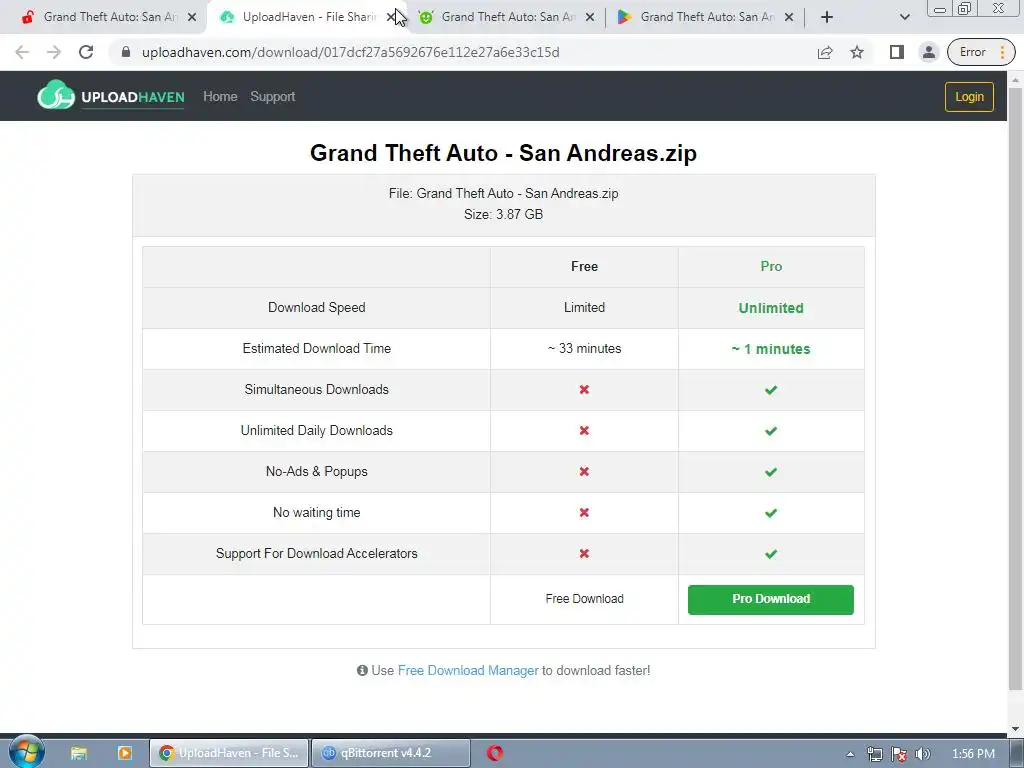The image size is (1024, 768).
Task: Click the yellow Login button
Action: (x=969, y=97)
